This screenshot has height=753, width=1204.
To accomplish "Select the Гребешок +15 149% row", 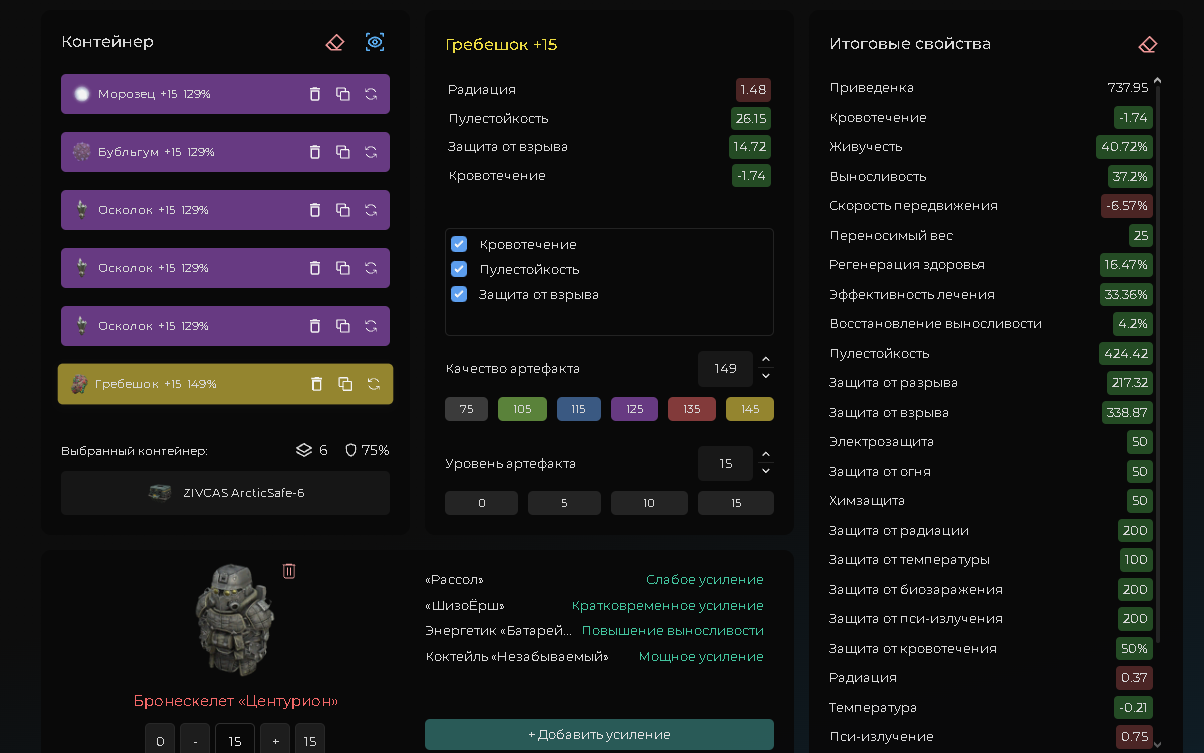I will coord(225,384).
